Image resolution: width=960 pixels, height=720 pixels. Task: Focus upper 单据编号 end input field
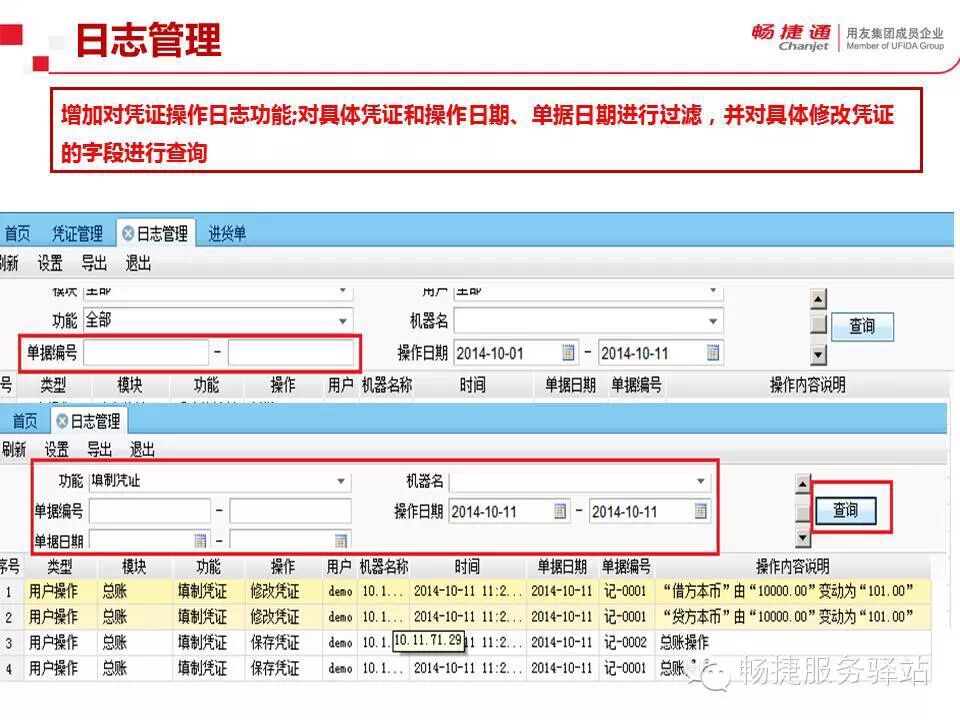tap(290, 353)
